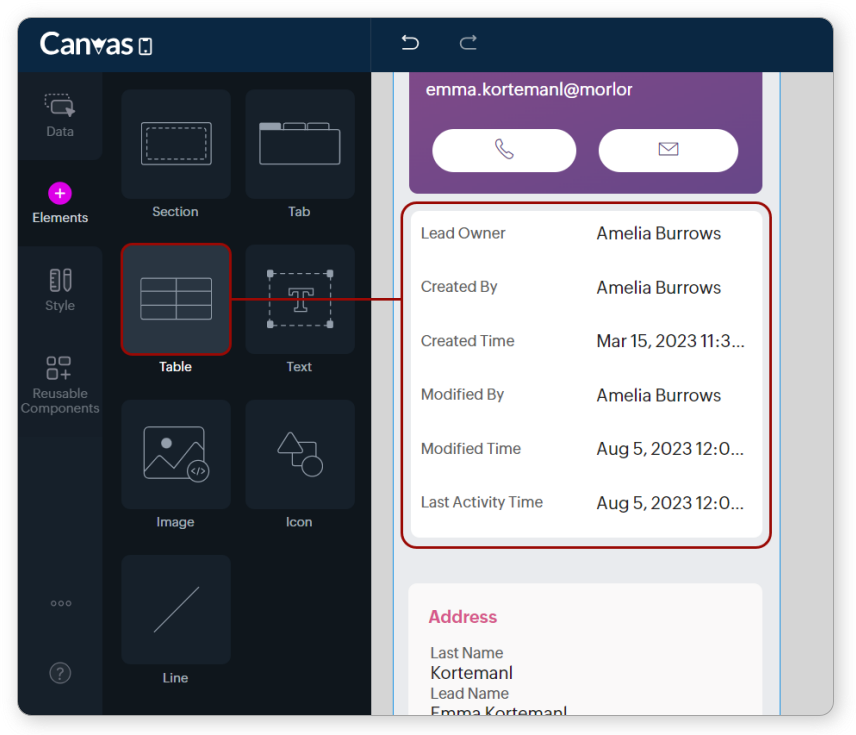Choose the Table element
Screen dimensions: 856x735
pos(176,299)
